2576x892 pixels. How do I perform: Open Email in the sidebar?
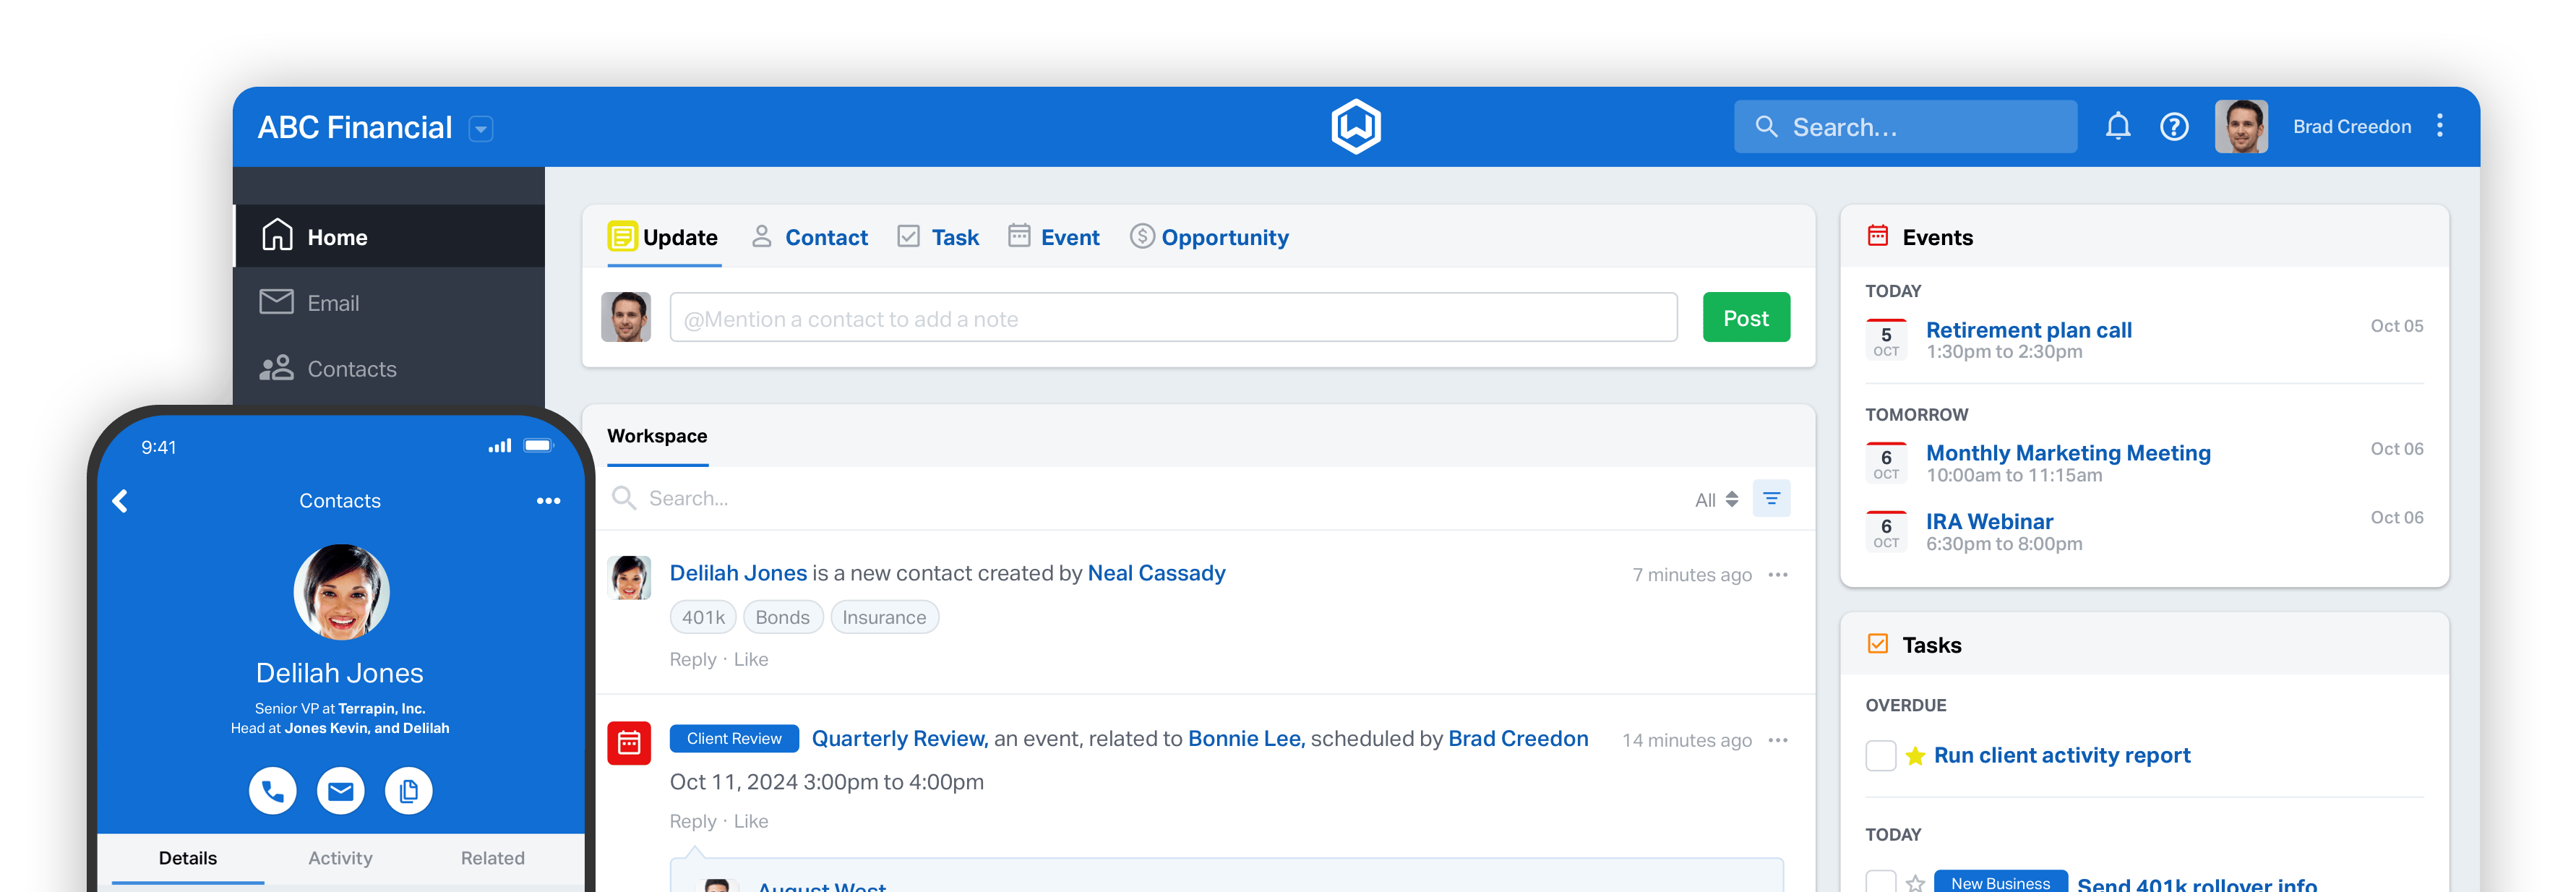390,303
